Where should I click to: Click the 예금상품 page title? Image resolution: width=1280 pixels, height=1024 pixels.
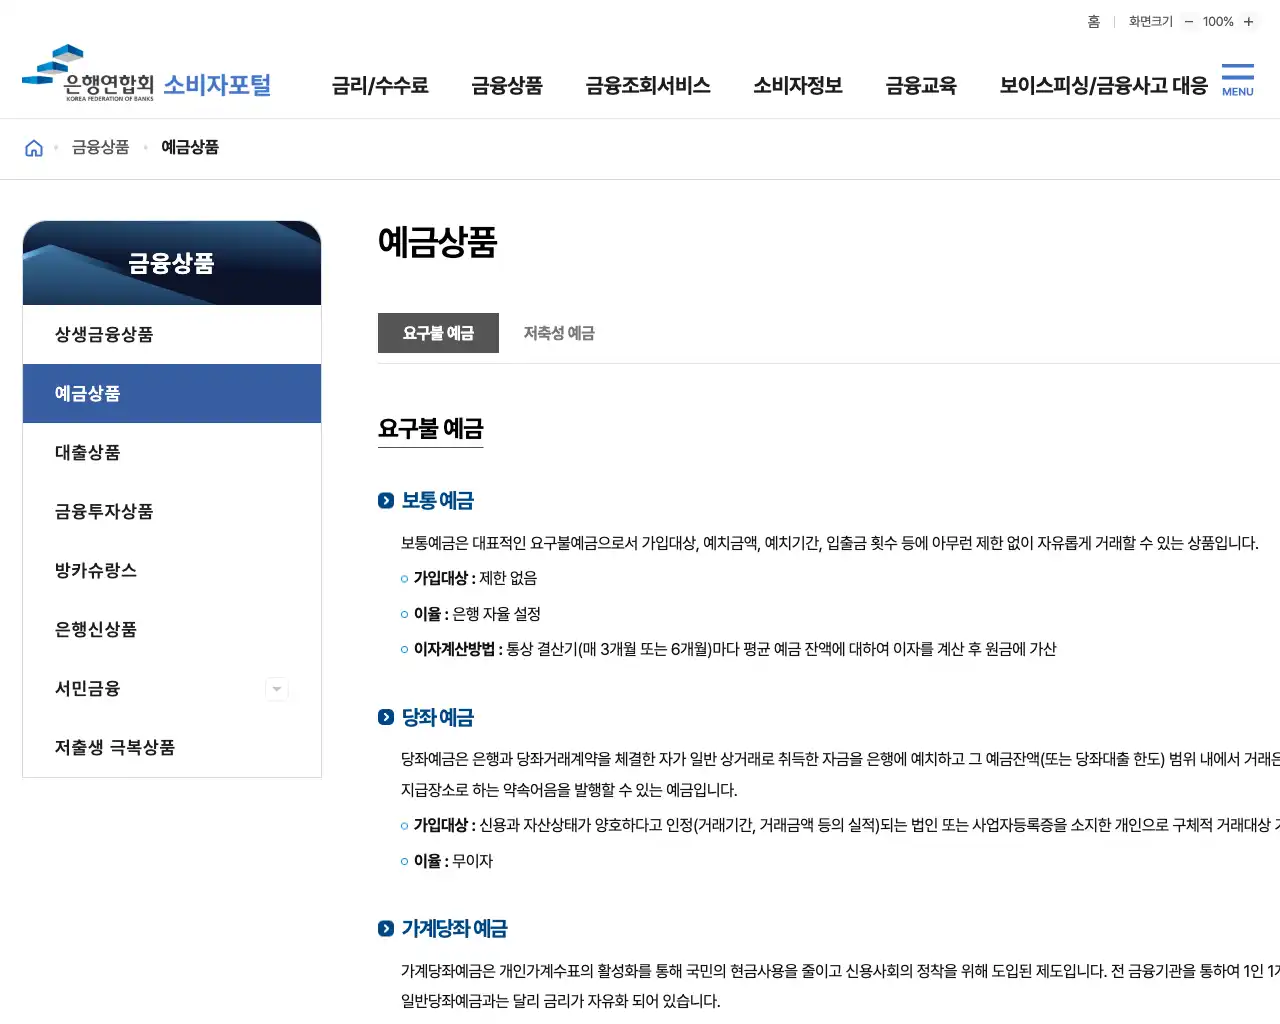point(438,242)
